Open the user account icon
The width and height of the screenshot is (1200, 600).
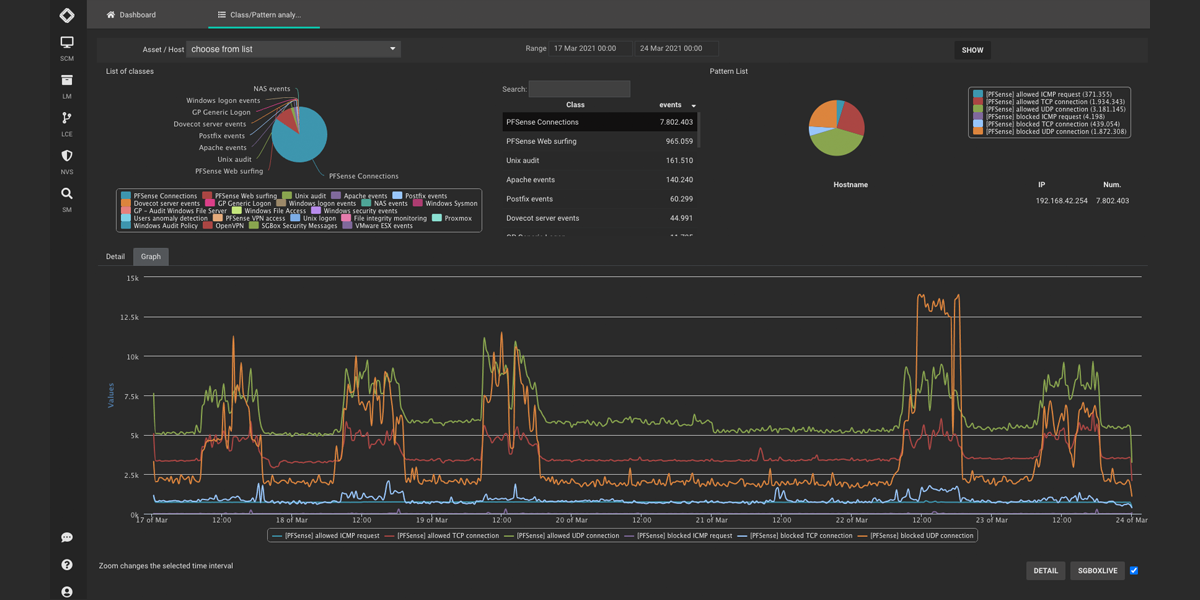(67, 592)
